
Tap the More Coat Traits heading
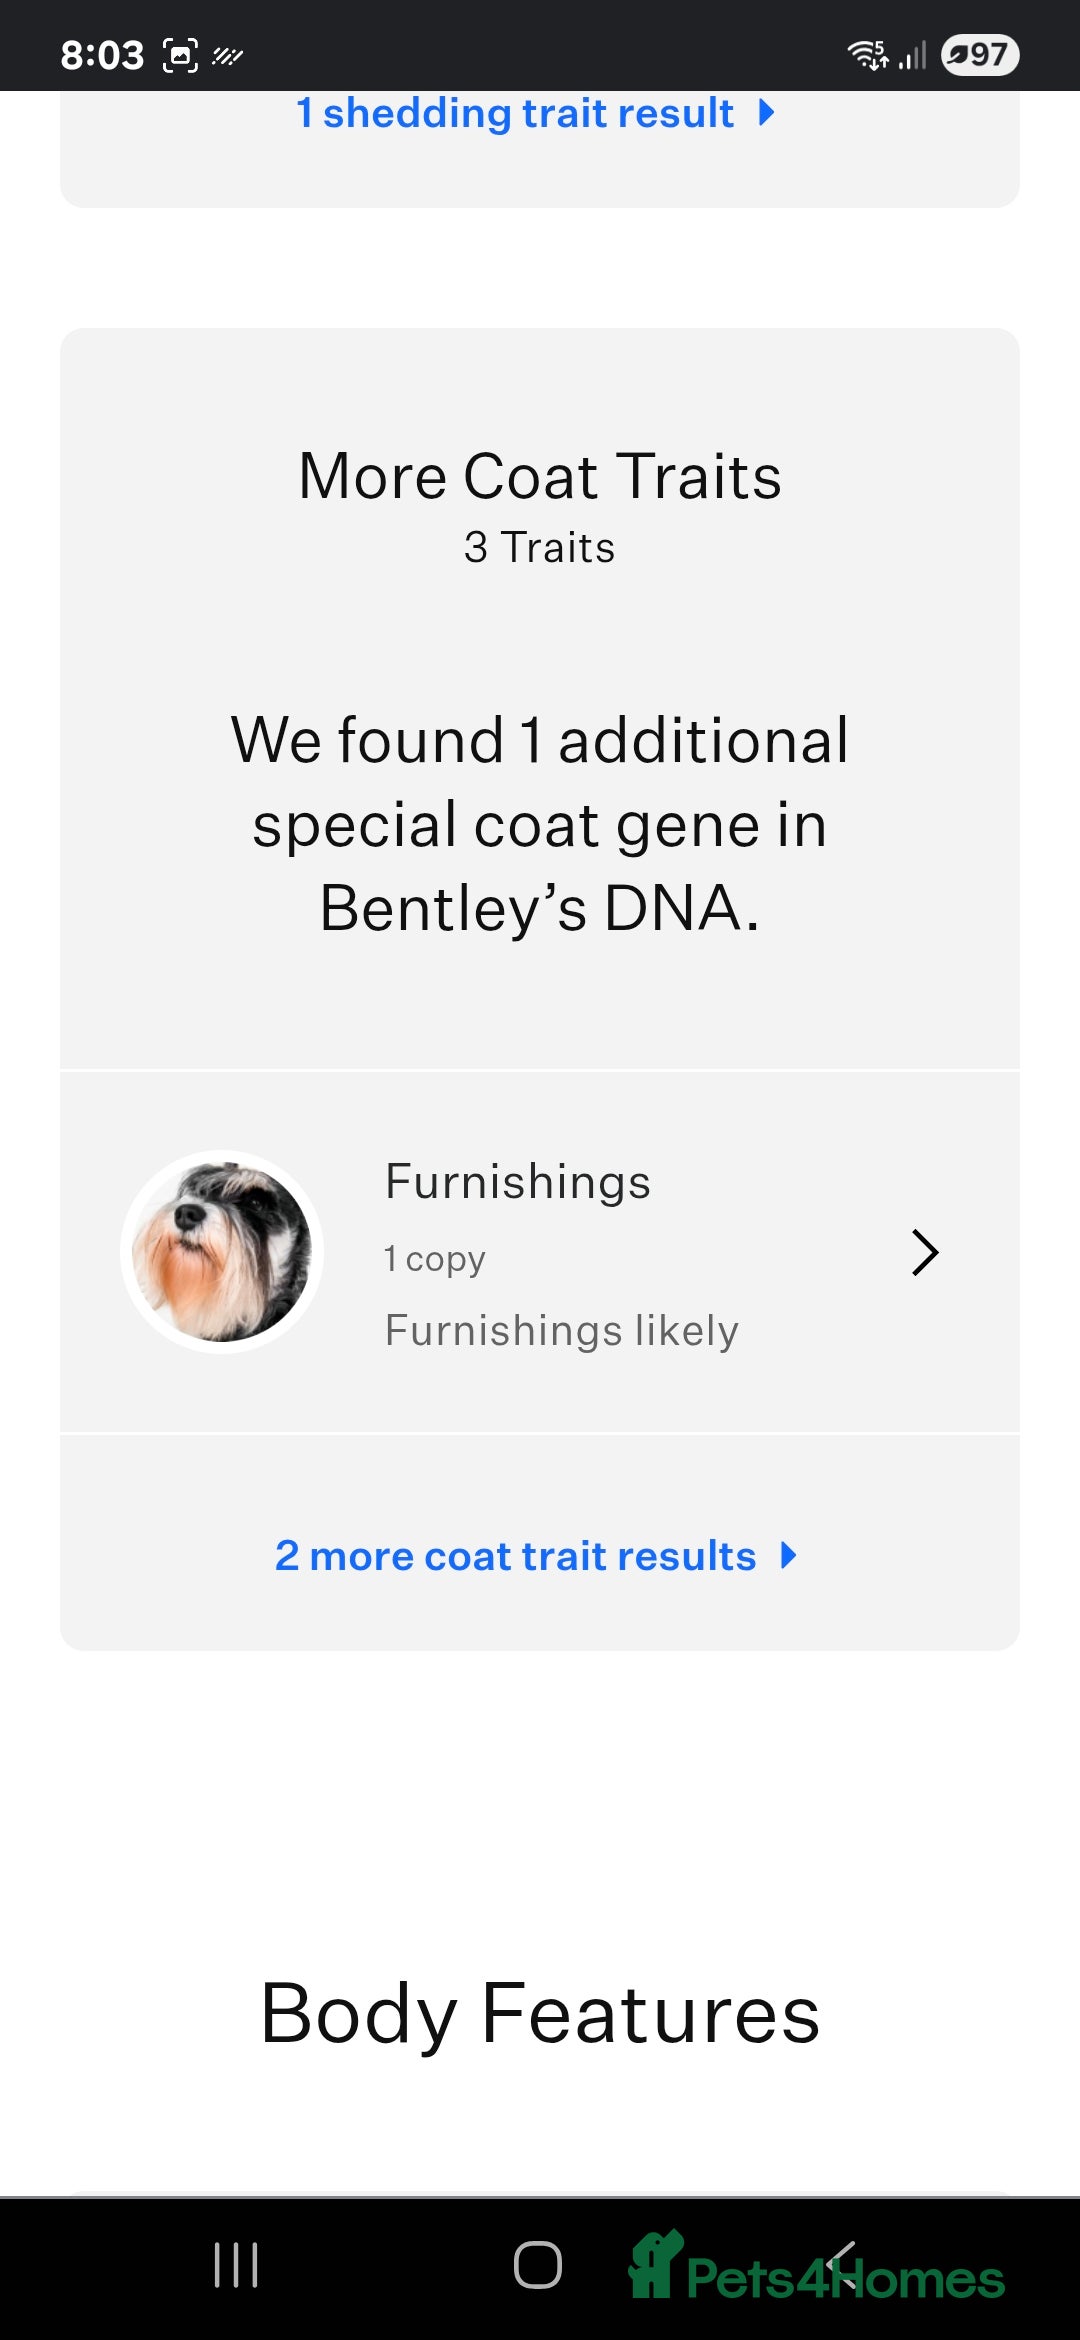[x=540, y=476]
